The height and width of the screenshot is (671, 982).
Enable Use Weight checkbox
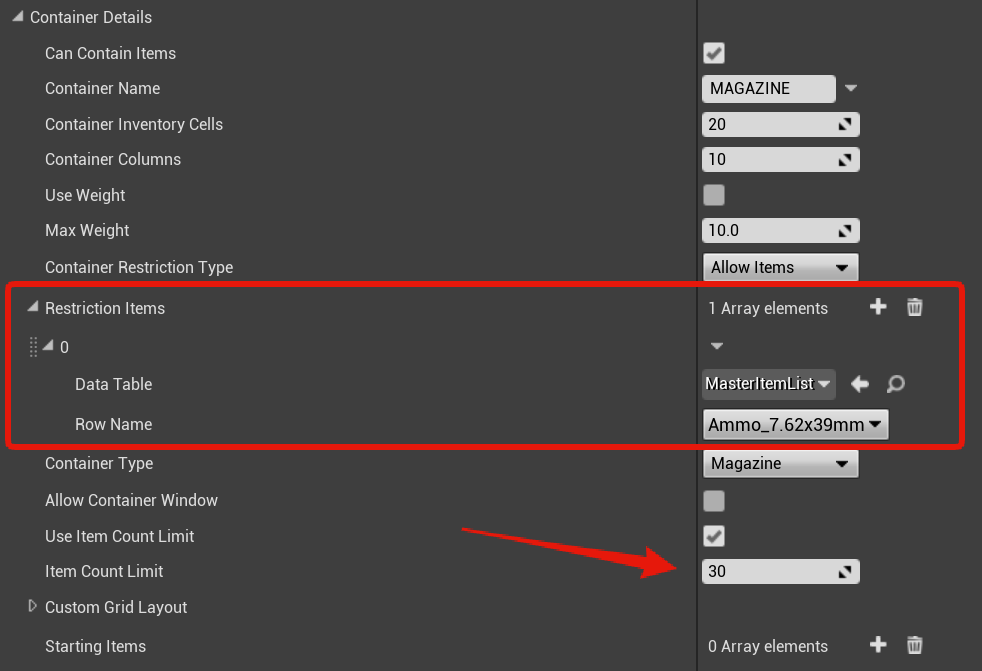[x=714, y=195]
